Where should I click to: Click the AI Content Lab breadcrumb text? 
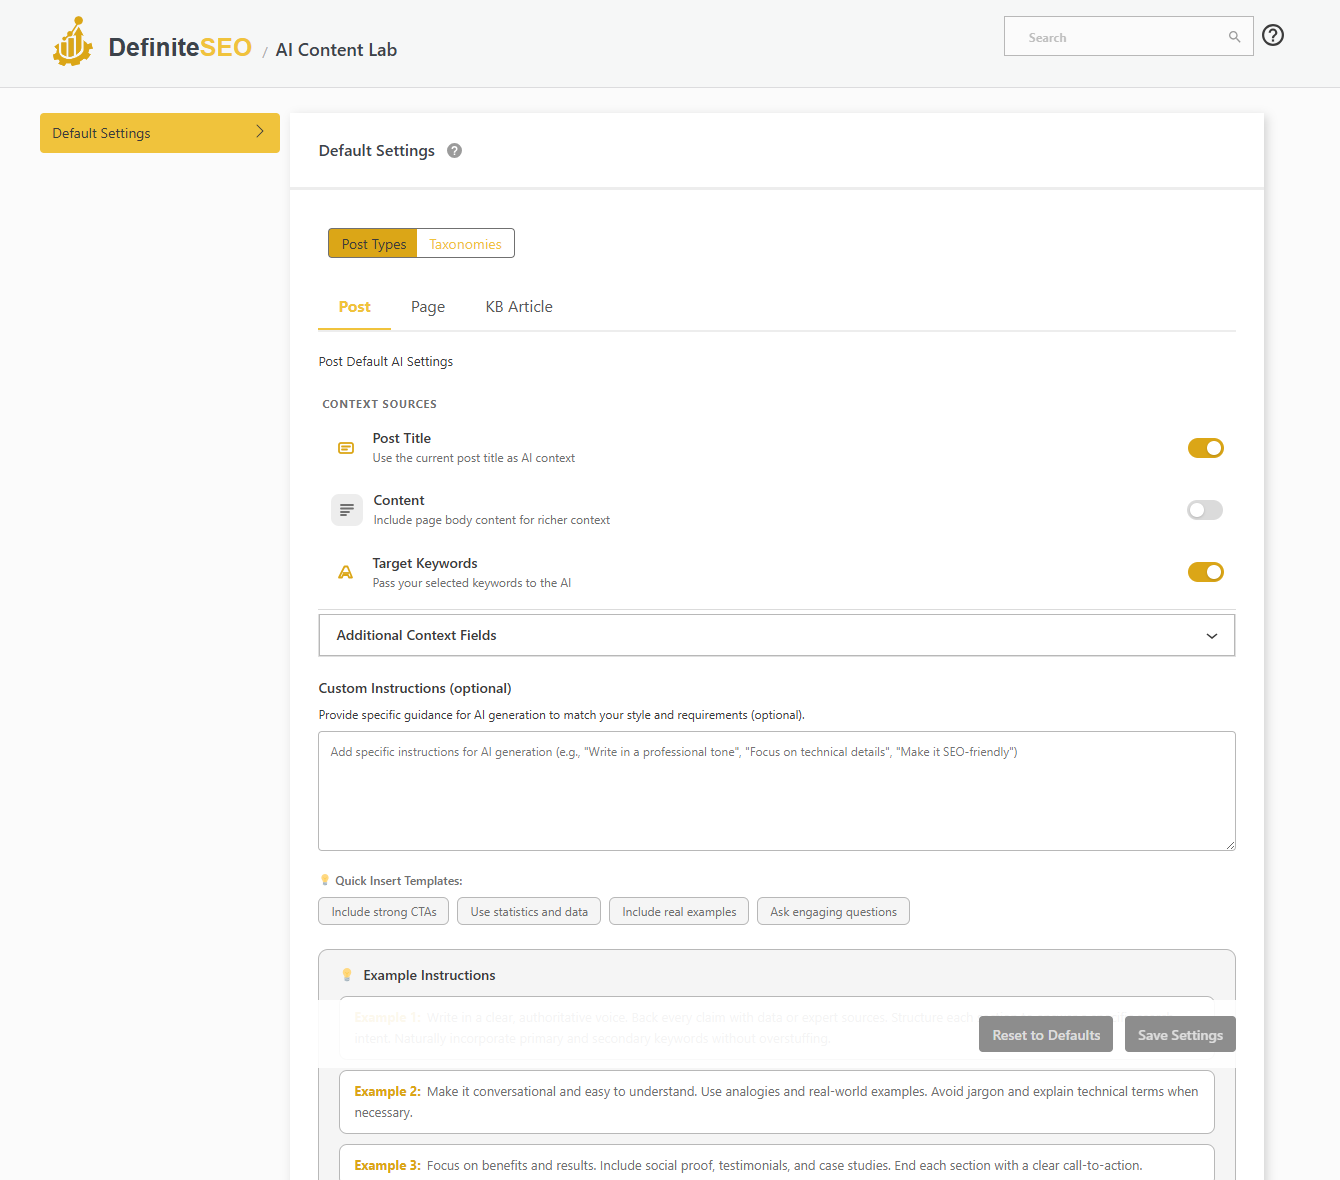pyautogui.click(x=336, y=50)
